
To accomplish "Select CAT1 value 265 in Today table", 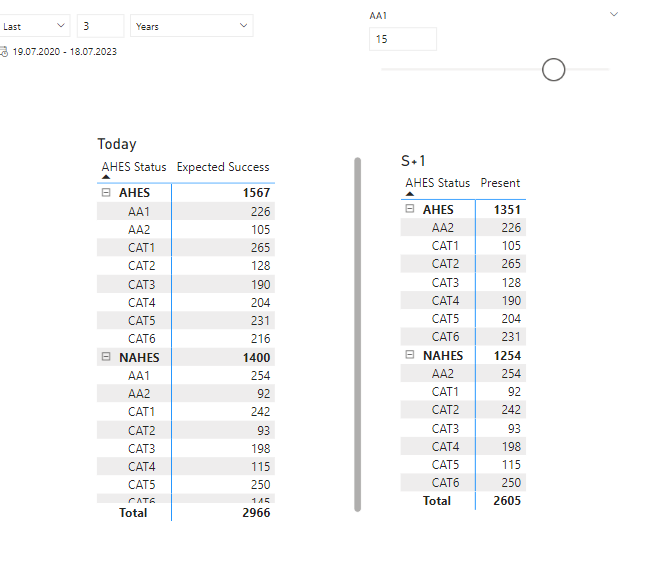I will [x=260, y=248].
